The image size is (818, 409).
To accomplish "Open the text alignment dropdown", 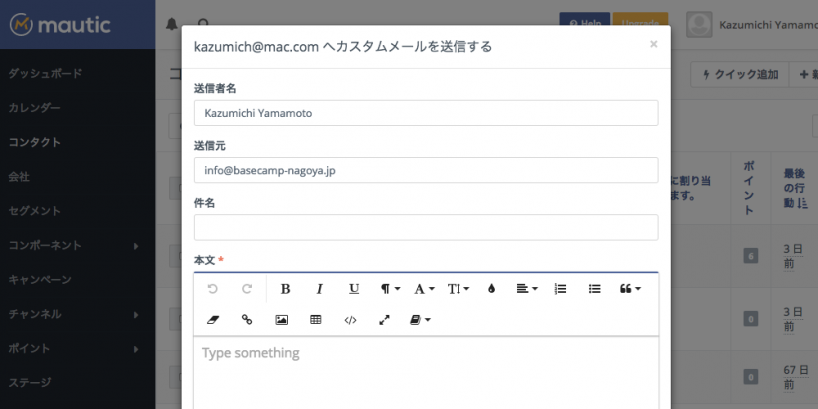I will tap(526, 289).
